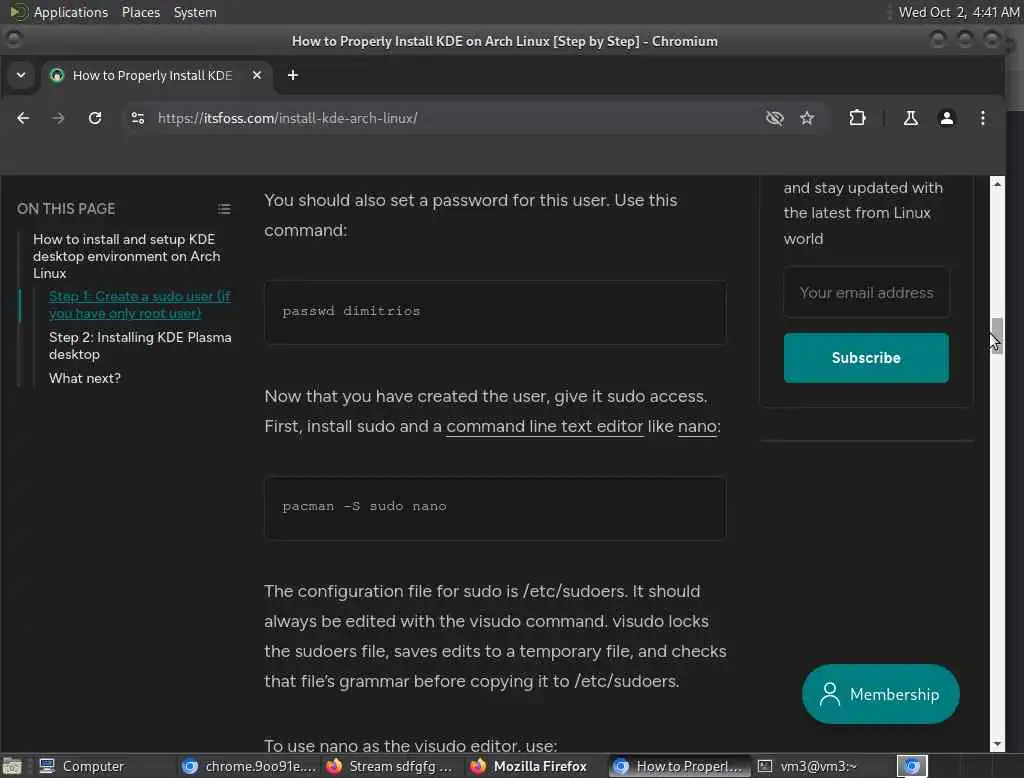Click the pacman -S sudo nano code block

[495, 508]
